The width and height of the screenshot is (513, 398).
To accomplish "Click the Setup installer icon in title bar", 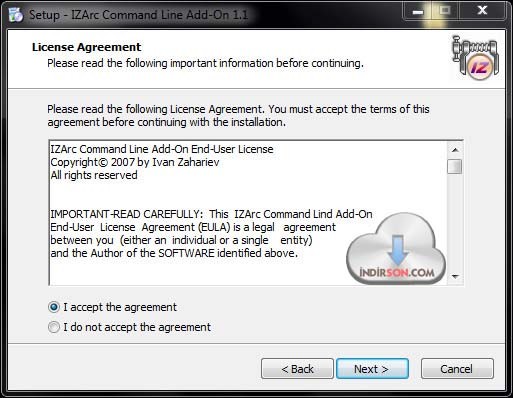I will [x=16, y=14].
